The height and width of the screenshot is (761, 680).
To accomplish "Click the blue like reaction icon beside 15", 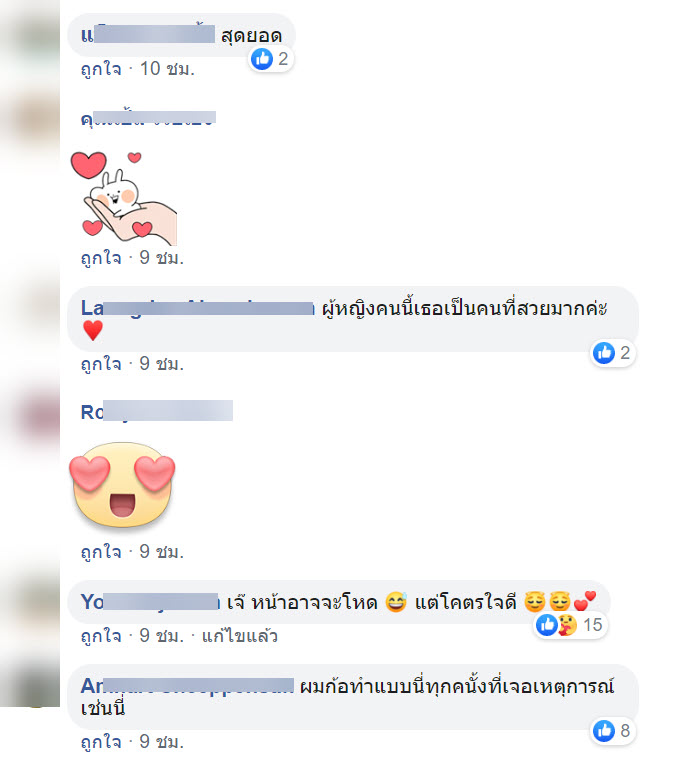I will (547, 625).
